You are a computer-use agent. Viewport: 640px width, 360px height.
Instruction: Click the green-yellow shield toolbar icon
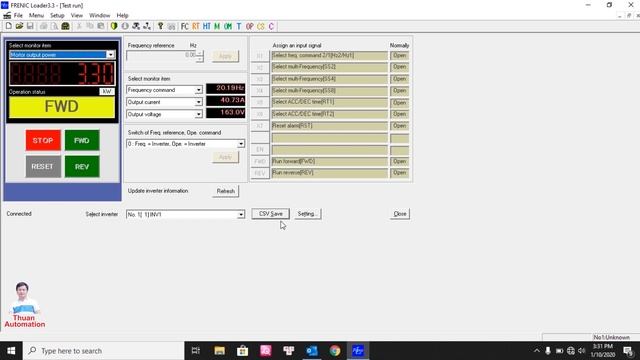click(x=114, y=26)
